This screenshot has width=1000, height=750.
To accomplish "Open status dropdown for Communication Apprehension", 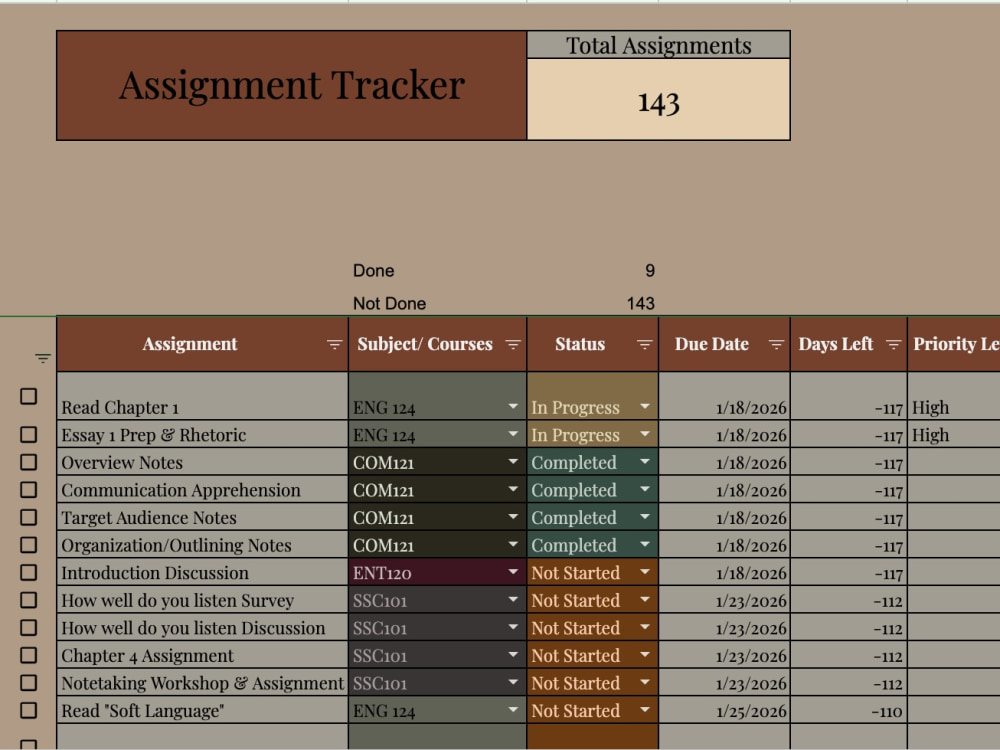I will click(x=645, y=489).
